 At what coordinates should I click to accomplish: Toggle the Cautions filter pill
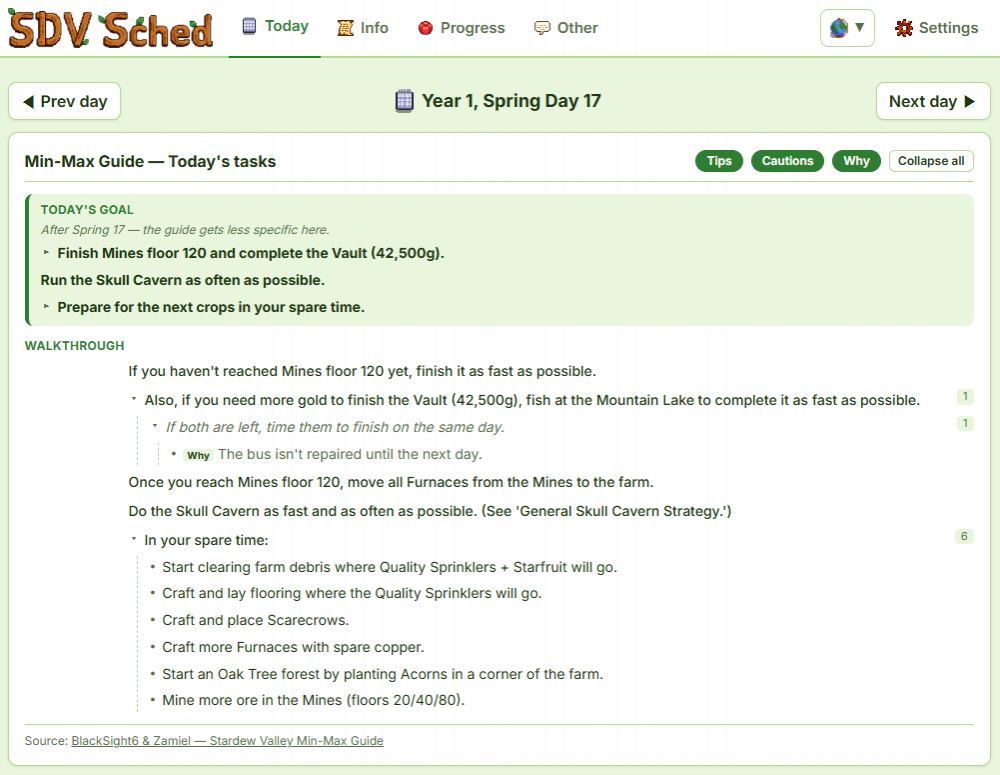point(787,161)
